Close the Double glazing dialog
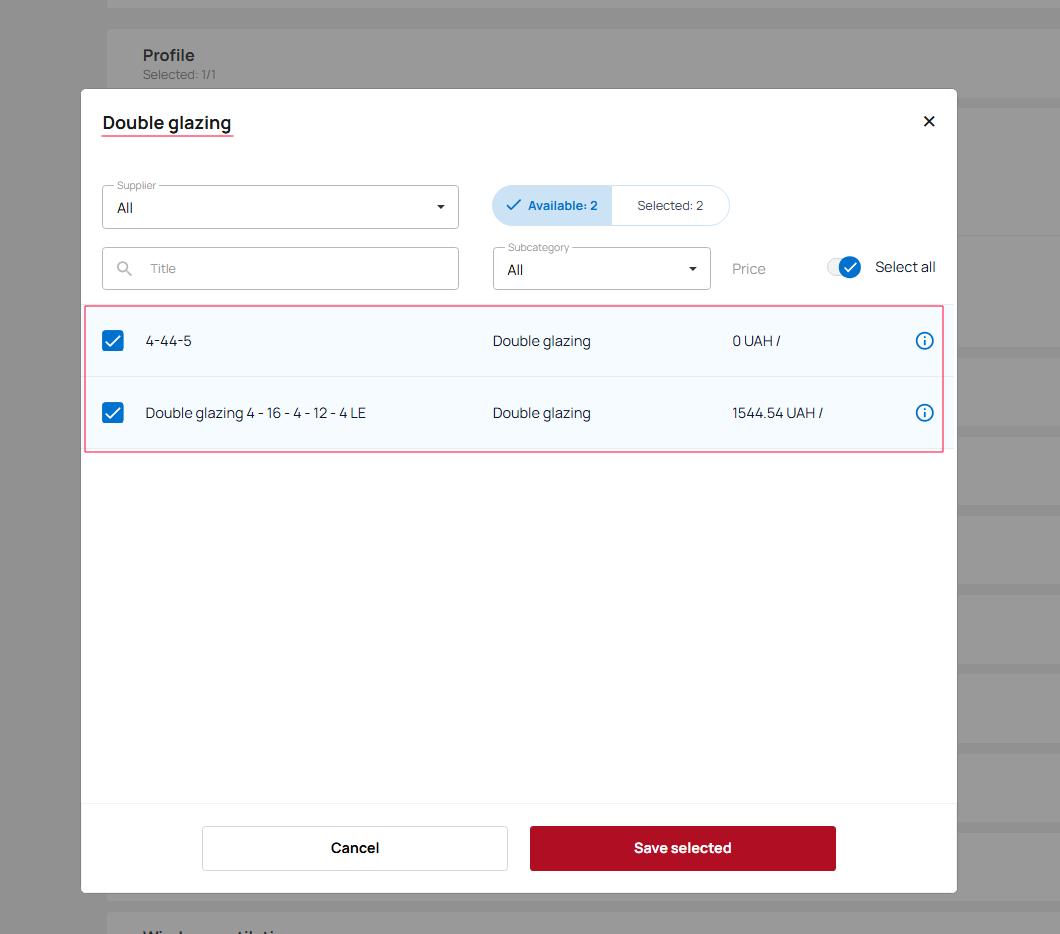The height and width of the screenshot is (934, 1060). point(929,121)
